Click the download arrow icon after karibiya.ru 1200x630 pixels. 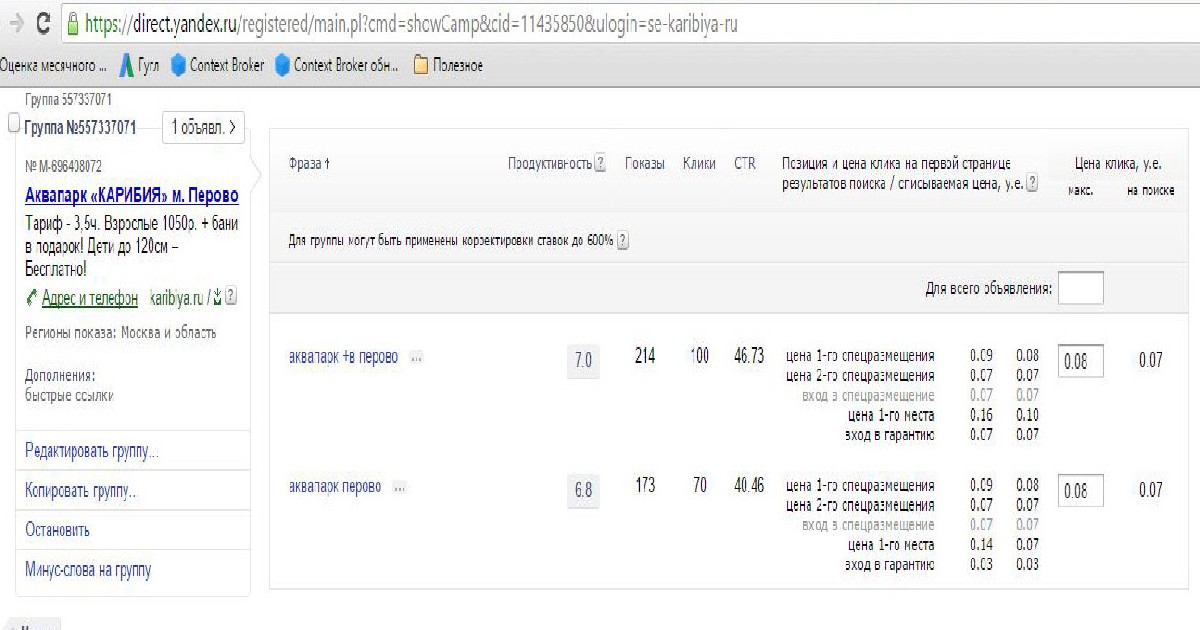(x=217, y=298)
